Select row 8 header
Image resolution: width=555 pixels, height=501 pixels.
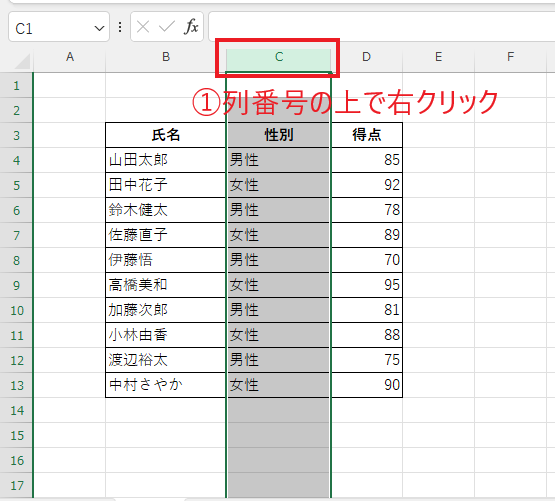16,260
